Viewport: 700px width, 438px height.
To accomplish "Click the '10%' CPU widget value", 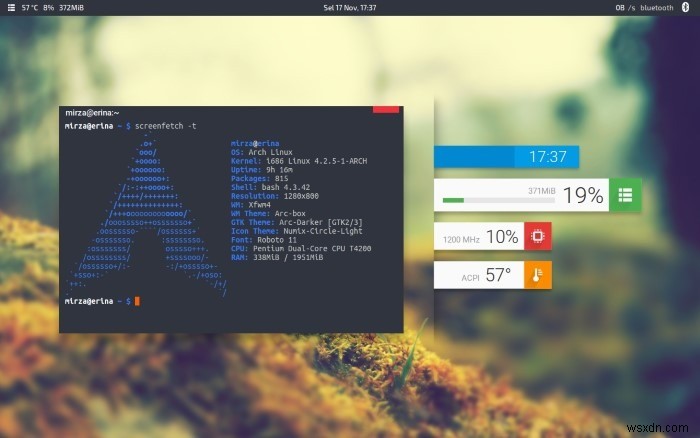I will point(502,237).
